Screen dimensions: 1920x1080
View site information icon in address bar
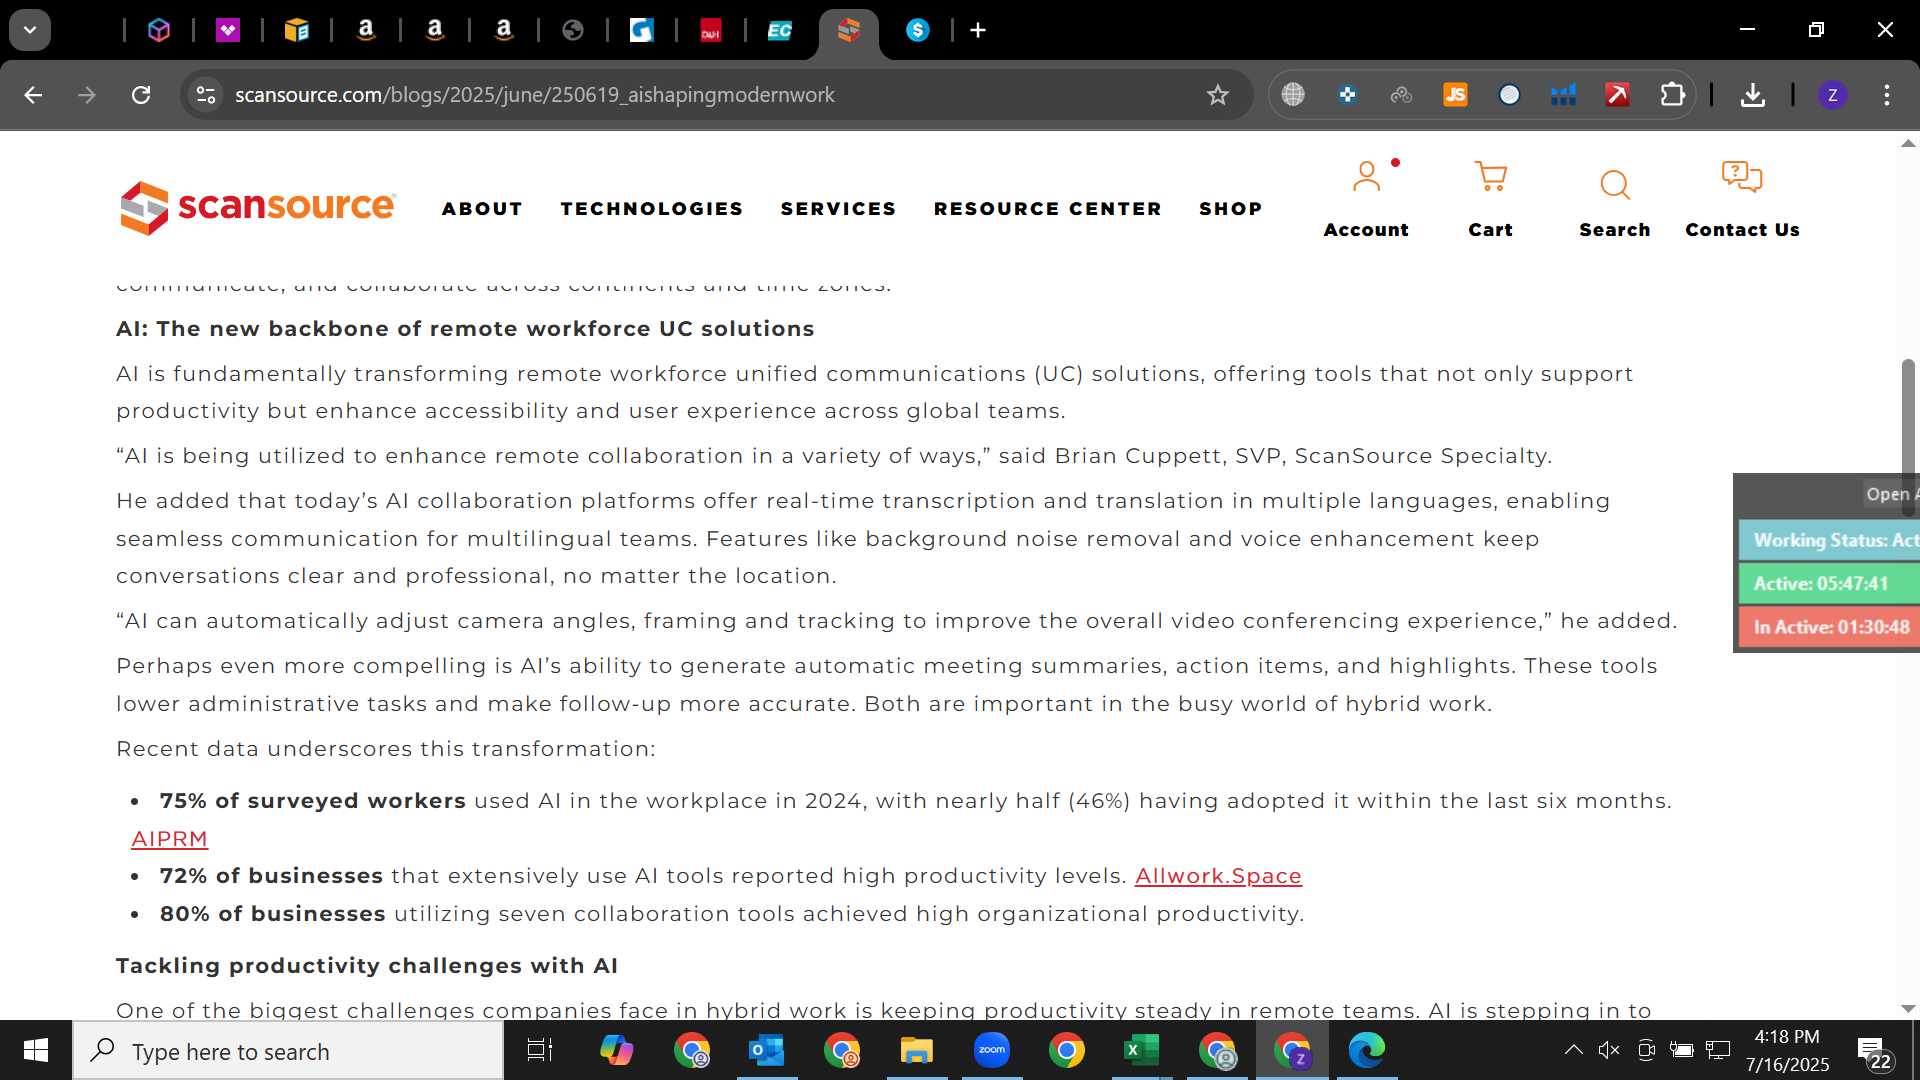point(205,95)
